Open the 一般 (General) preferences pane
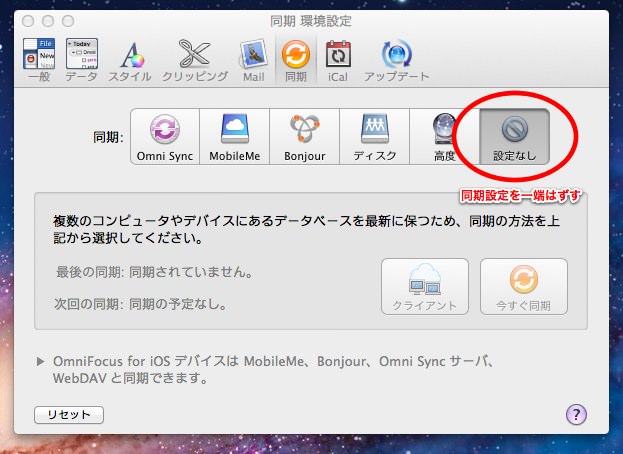The image size is (623, 454). [x=39, y=60]
